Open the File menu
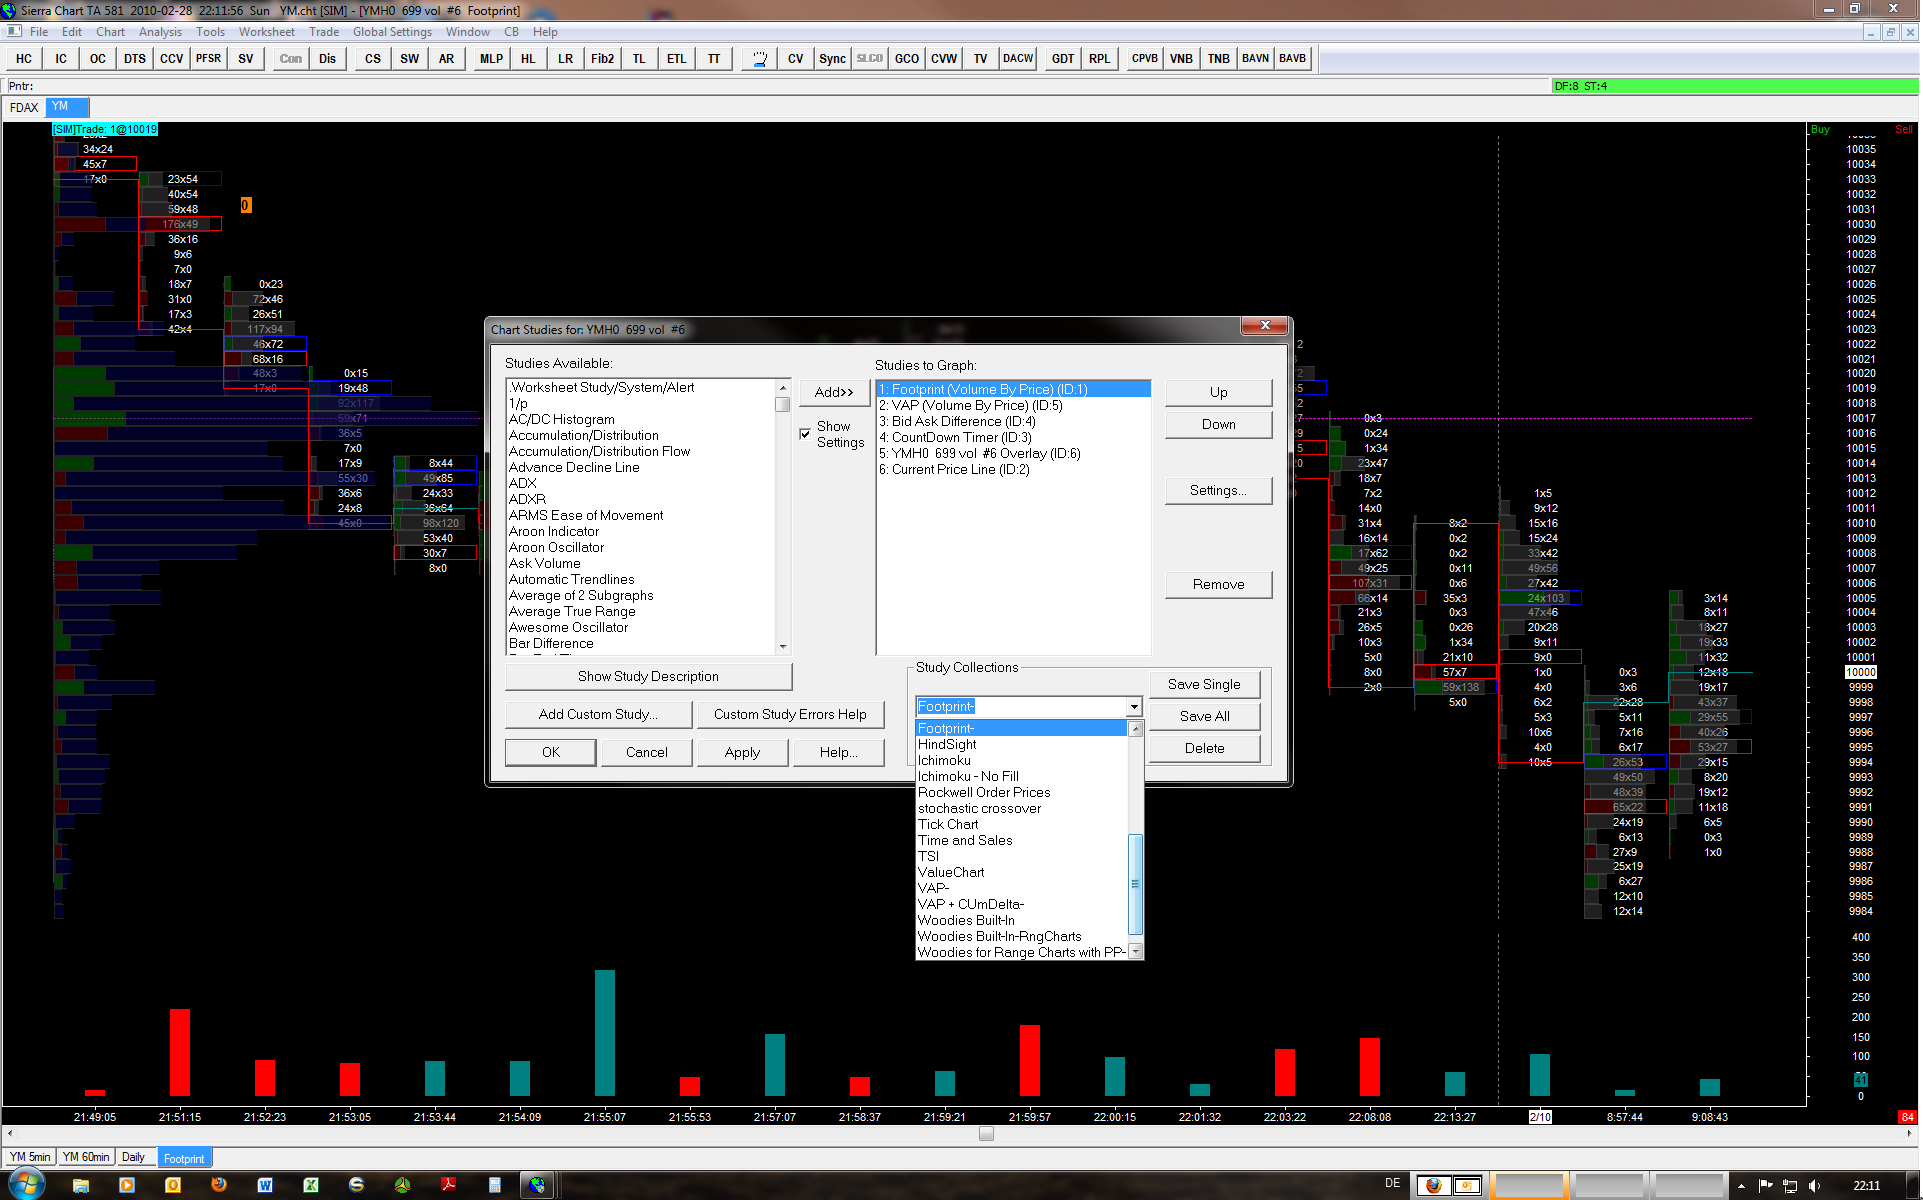Screen dimensions: 1923x1200 [x=39, y=32]
